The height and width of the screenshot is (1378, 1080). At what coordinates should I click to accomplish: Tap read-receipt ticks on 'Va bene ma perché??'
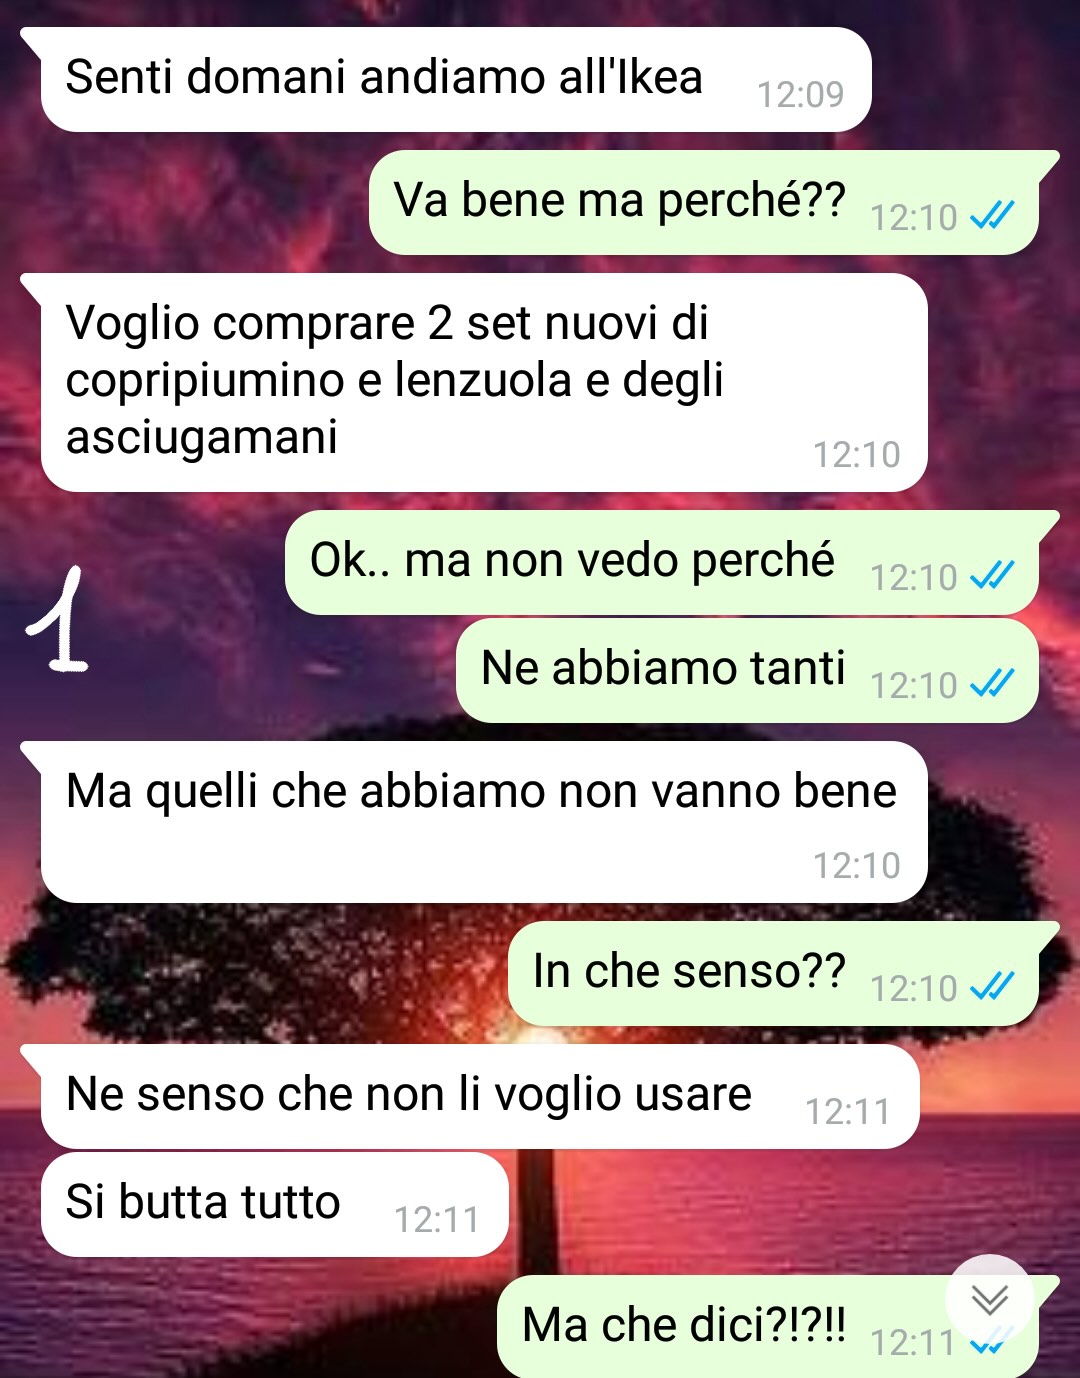tap(993, 215)
